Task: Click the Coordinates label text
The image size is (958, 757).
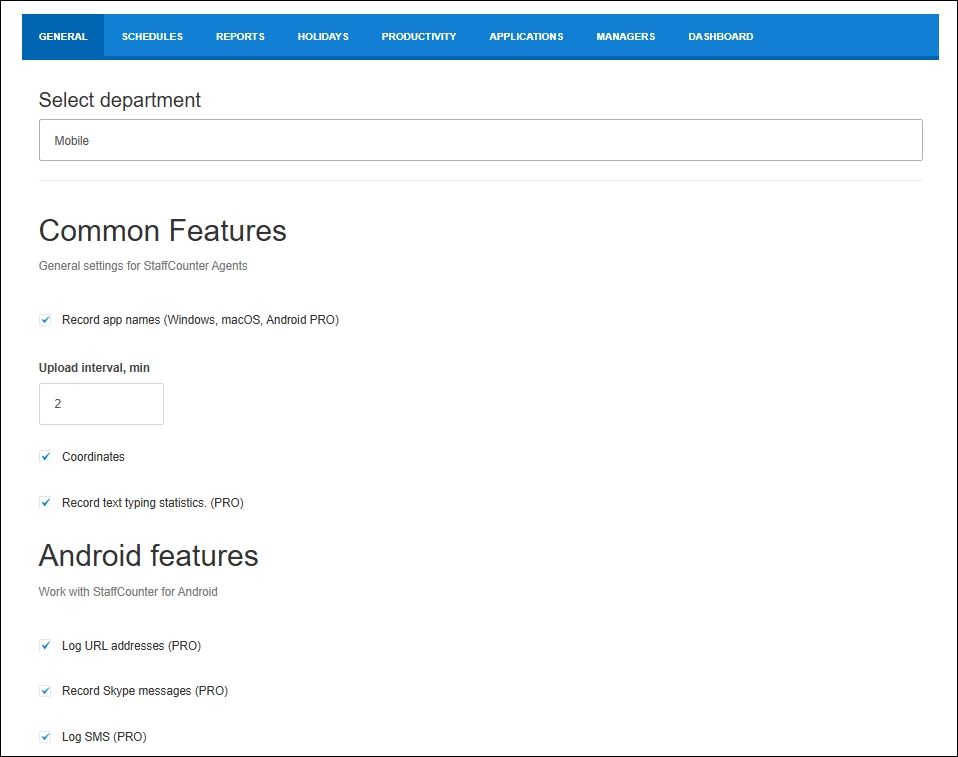Action: coord(93,457)
